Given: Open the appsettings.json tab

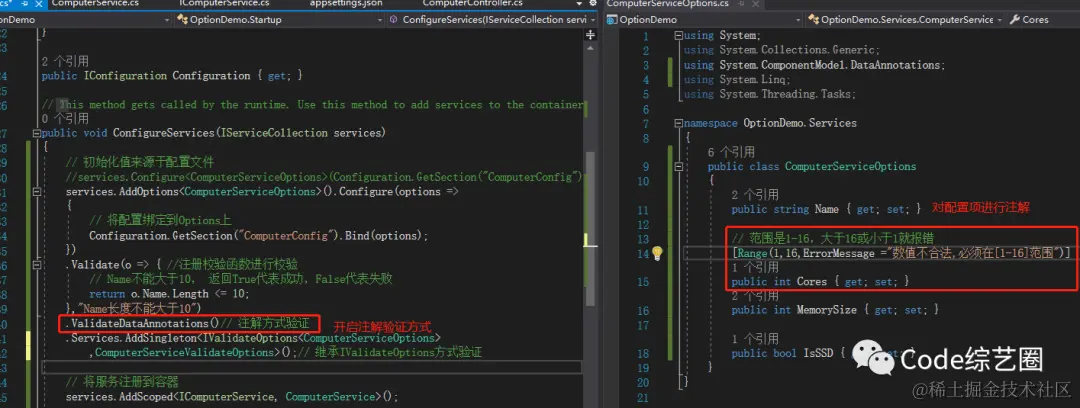Looking at the screenshot, I should 346,3.
